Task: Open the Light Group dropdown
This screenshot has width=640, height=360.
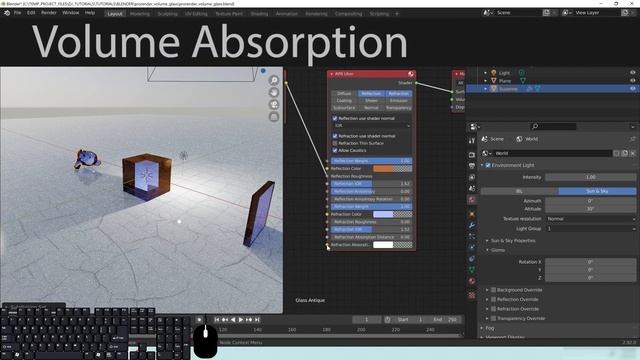Action: click(x=591, y=229)
